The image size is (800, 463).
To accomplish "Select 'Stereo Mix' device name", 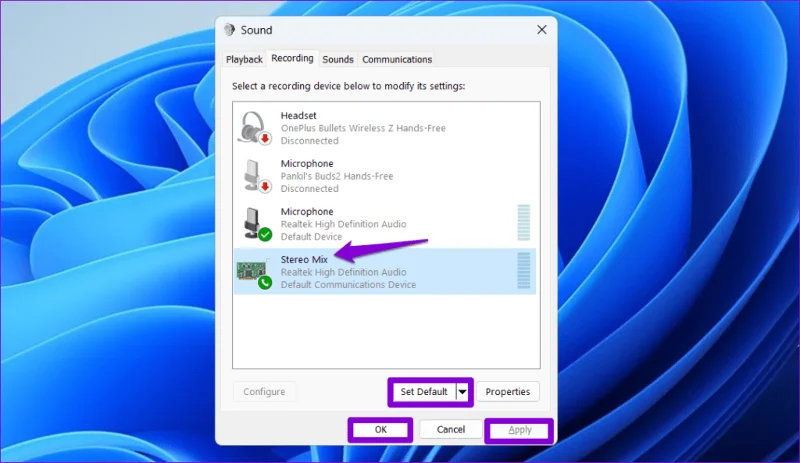I will 304,259.
